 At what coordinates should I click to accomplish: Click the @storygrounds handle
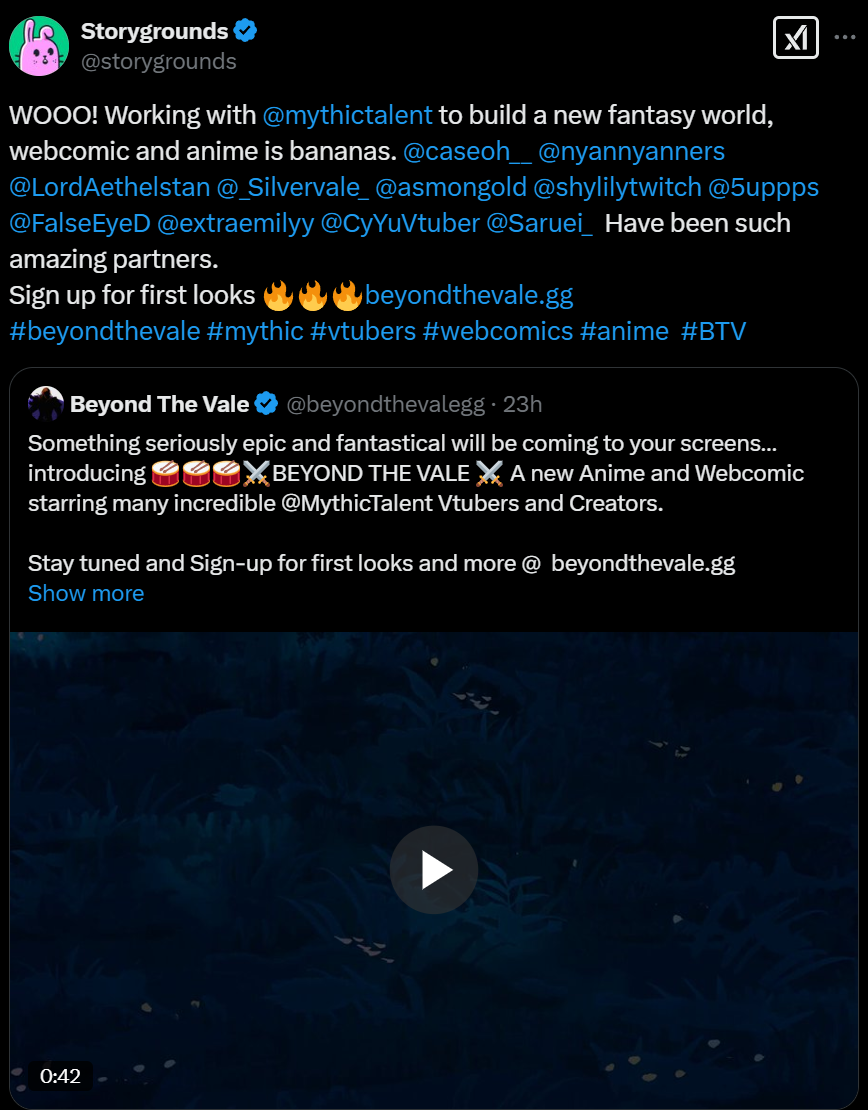click(x=159, y=62)
